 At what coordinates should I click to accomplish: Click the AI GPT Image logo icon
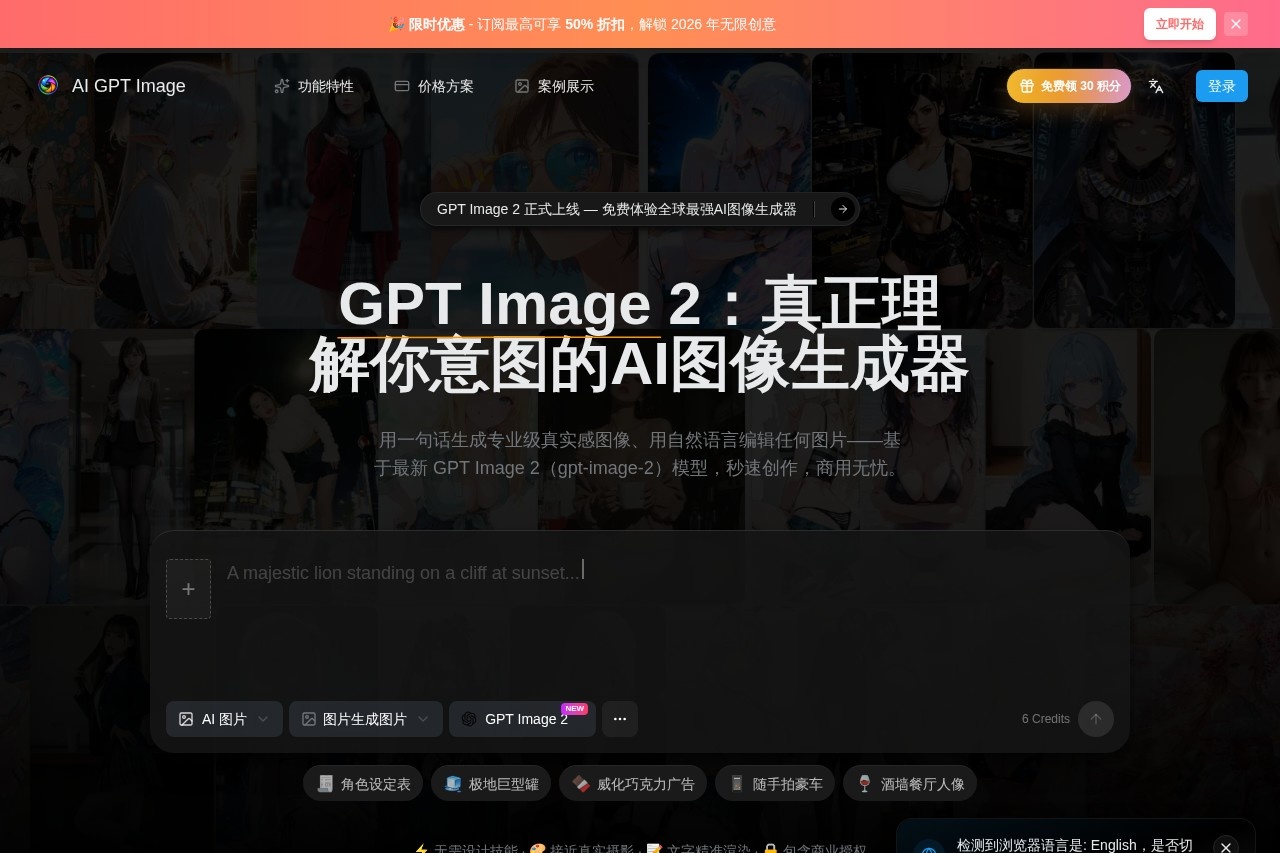(48, 85)
